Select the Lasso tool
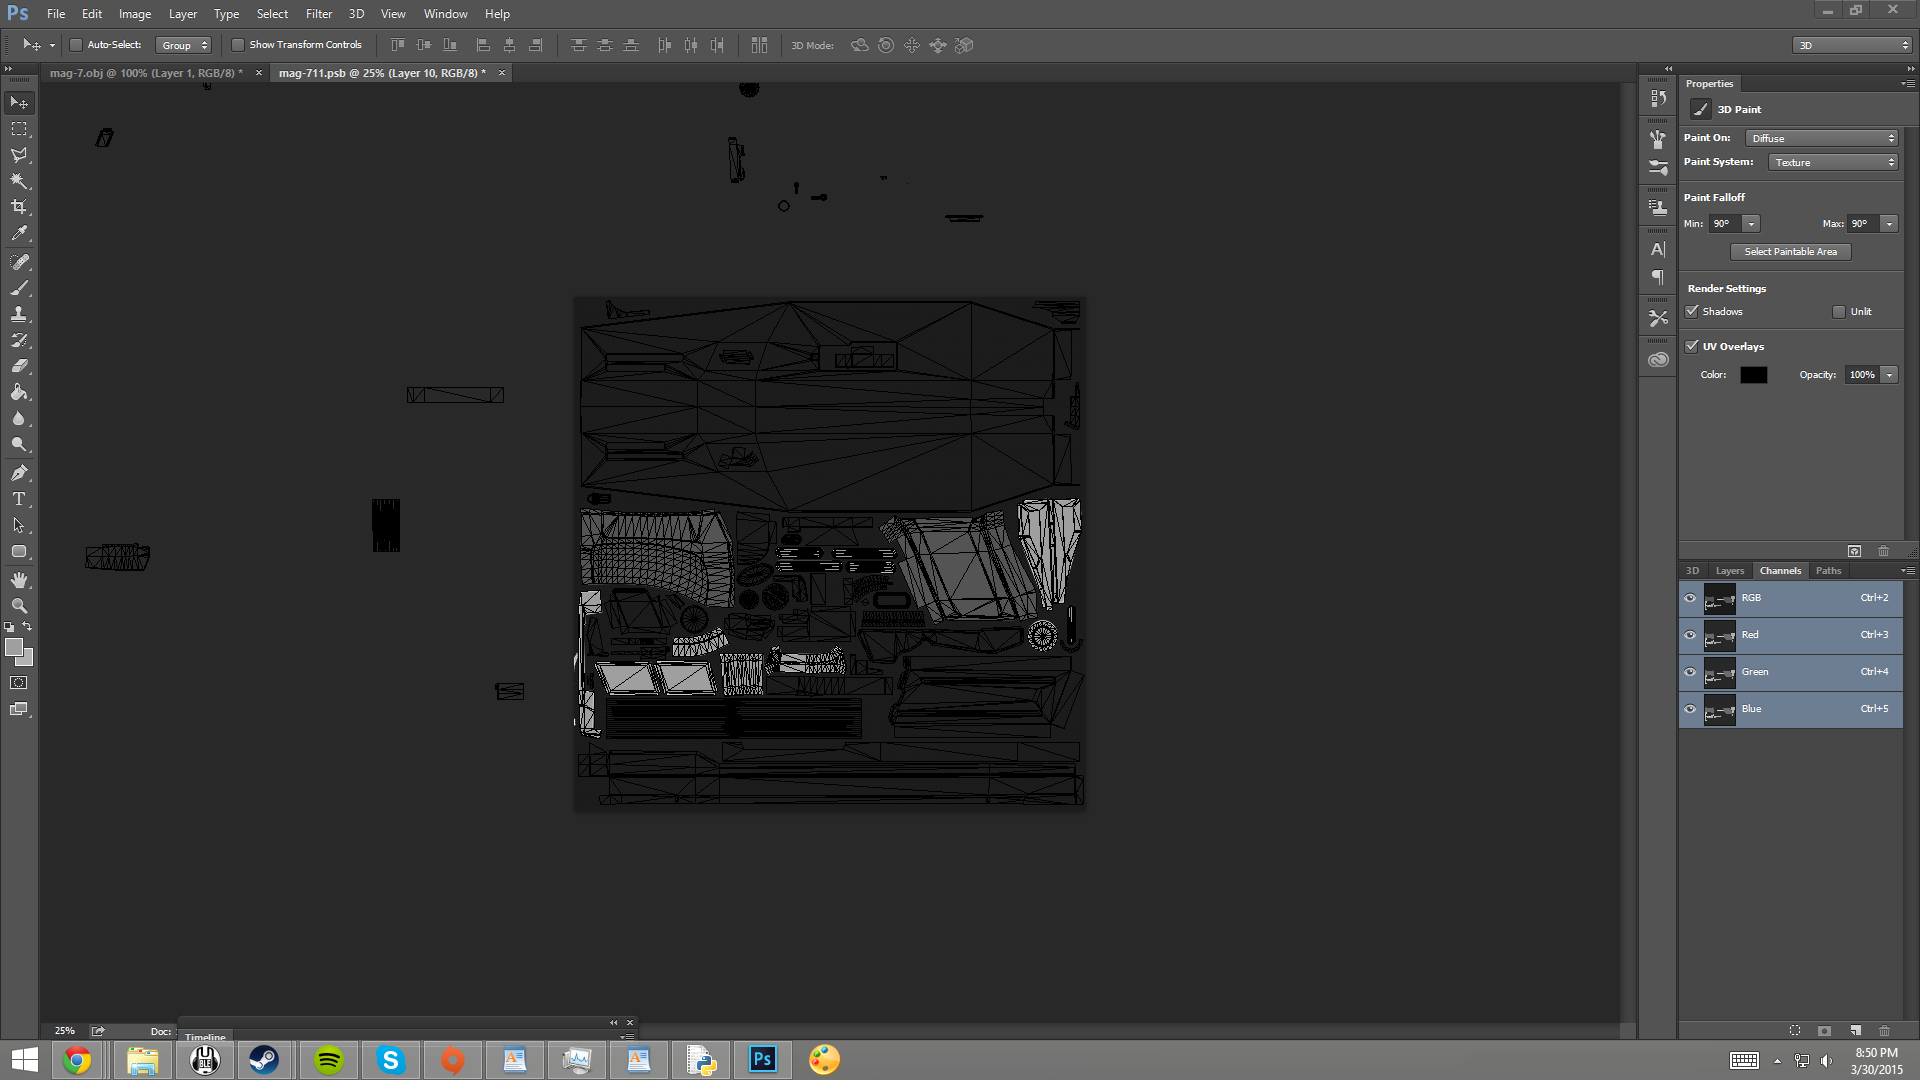1920x1080 pixels. (19, 155)
